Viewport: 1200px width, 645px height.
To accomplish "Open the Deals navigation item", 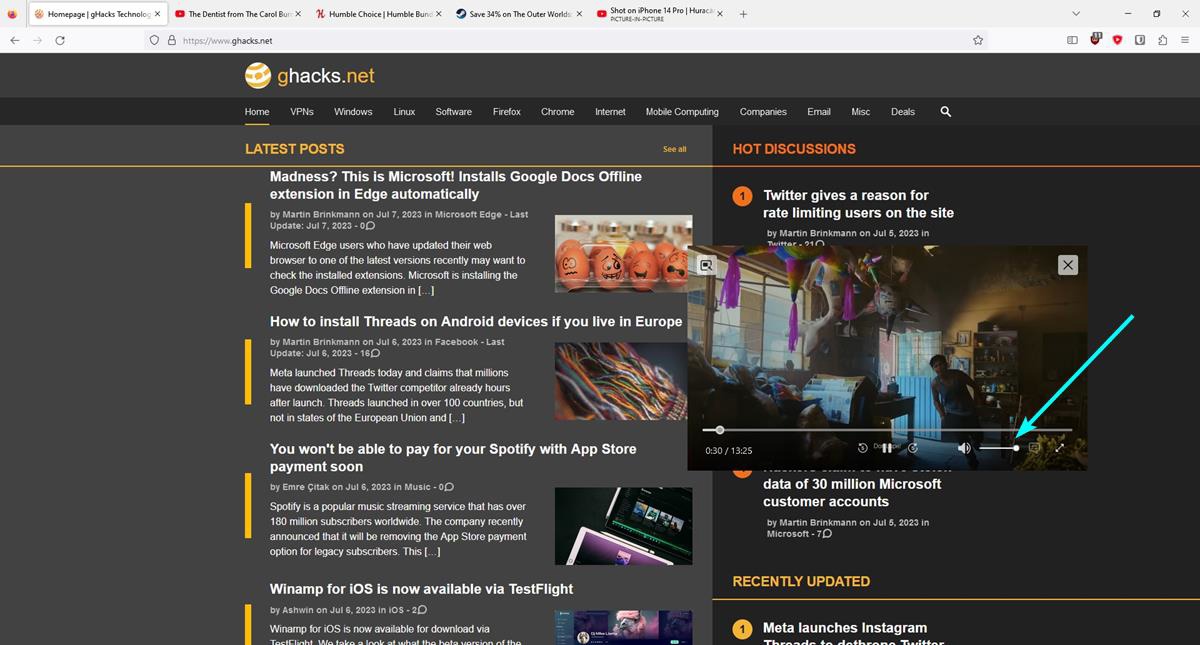I will click(x=903, y=112).
